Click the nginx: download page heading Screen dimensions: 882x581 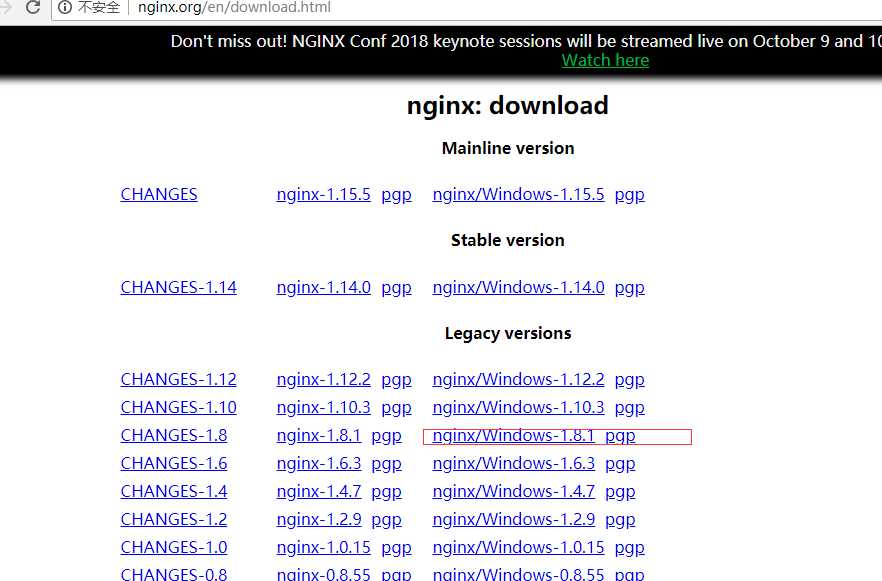click(x=507, y=106)
